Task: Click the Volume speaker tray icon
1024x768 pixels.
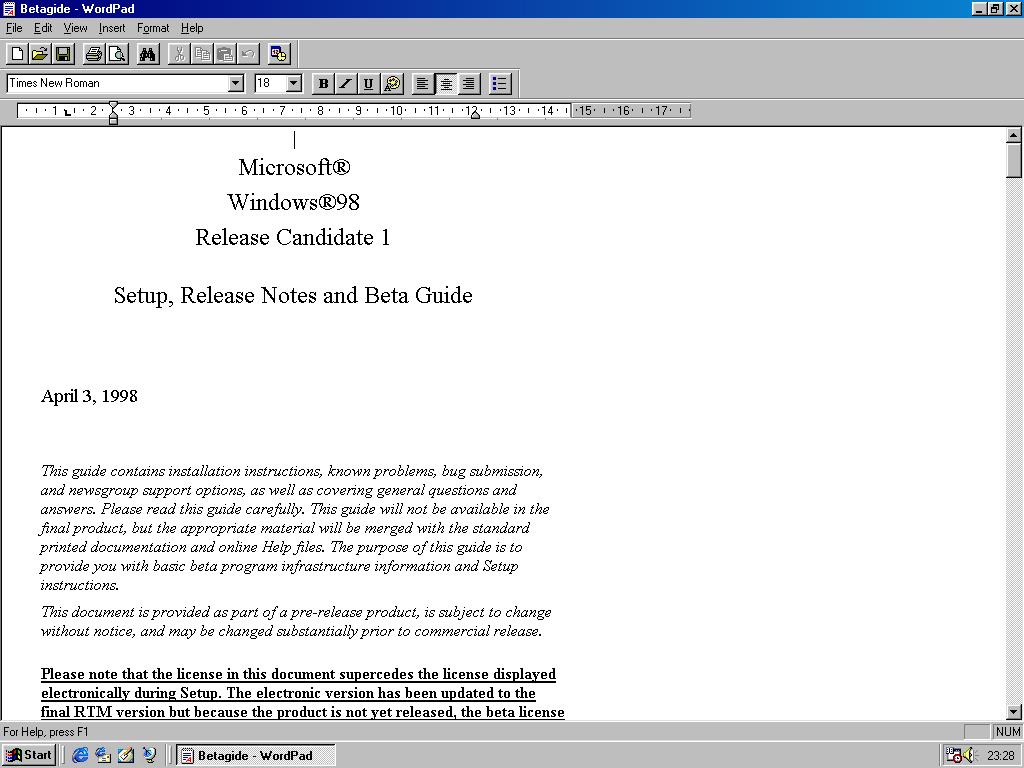Action: [x=968, y=756]
